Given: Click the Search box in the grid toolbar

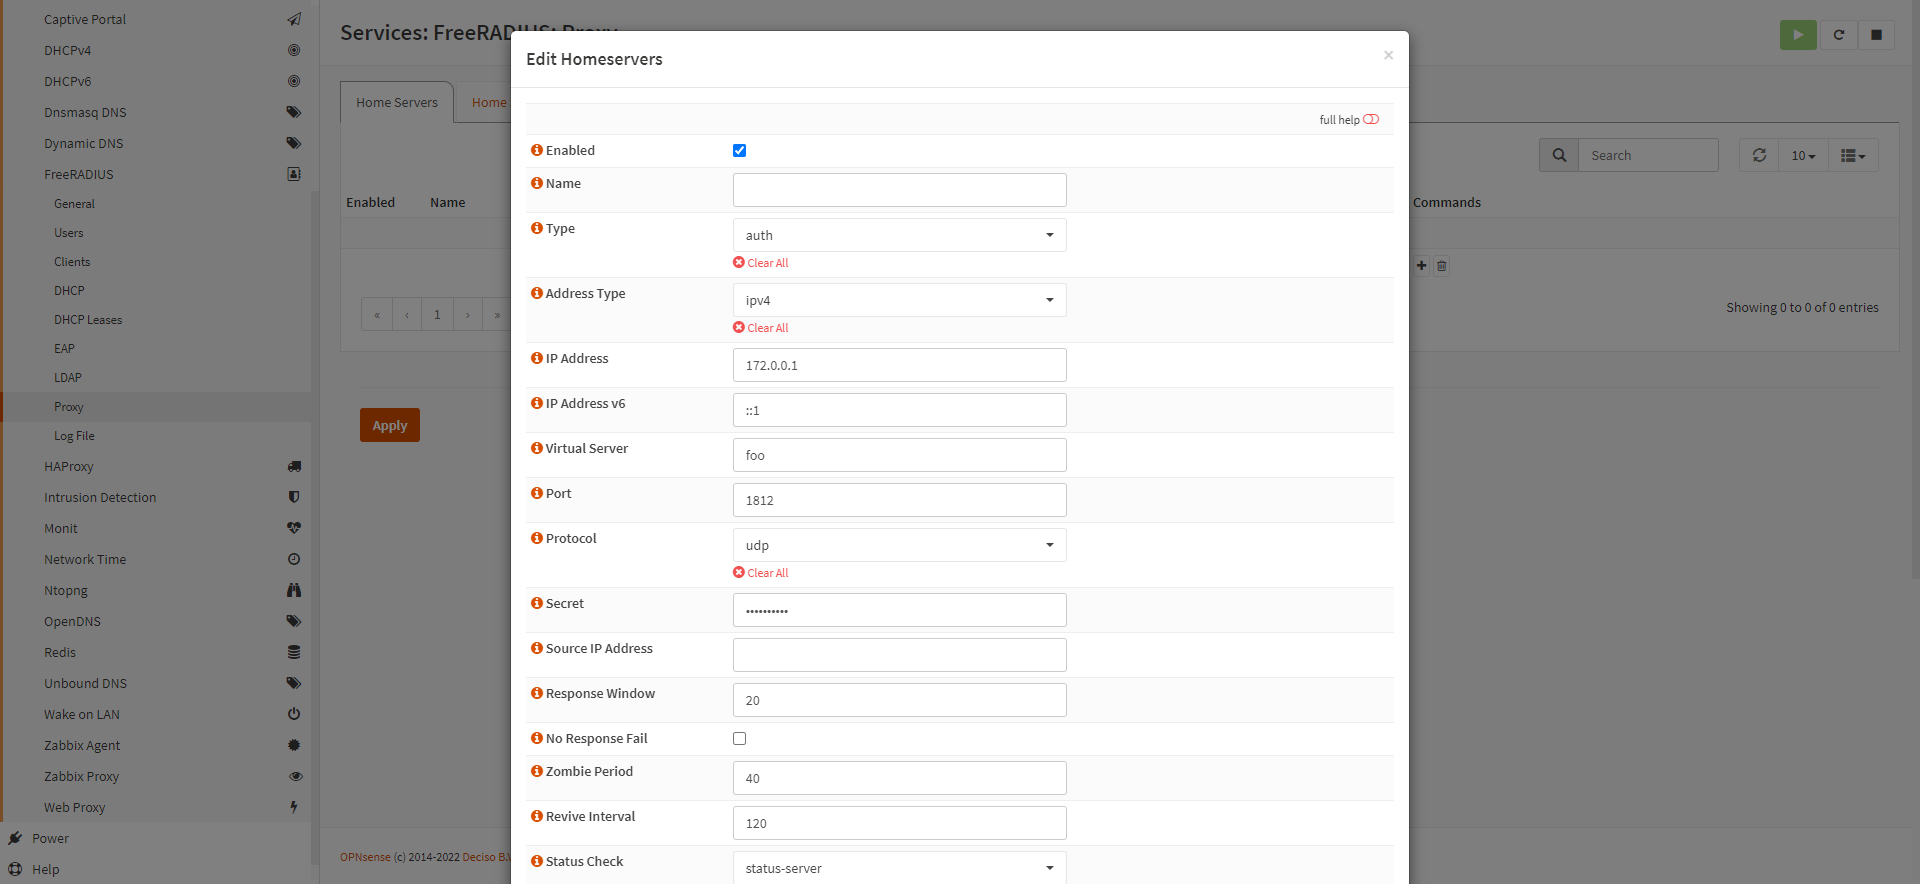Looking at the screenshot, I should [1648, 155].
